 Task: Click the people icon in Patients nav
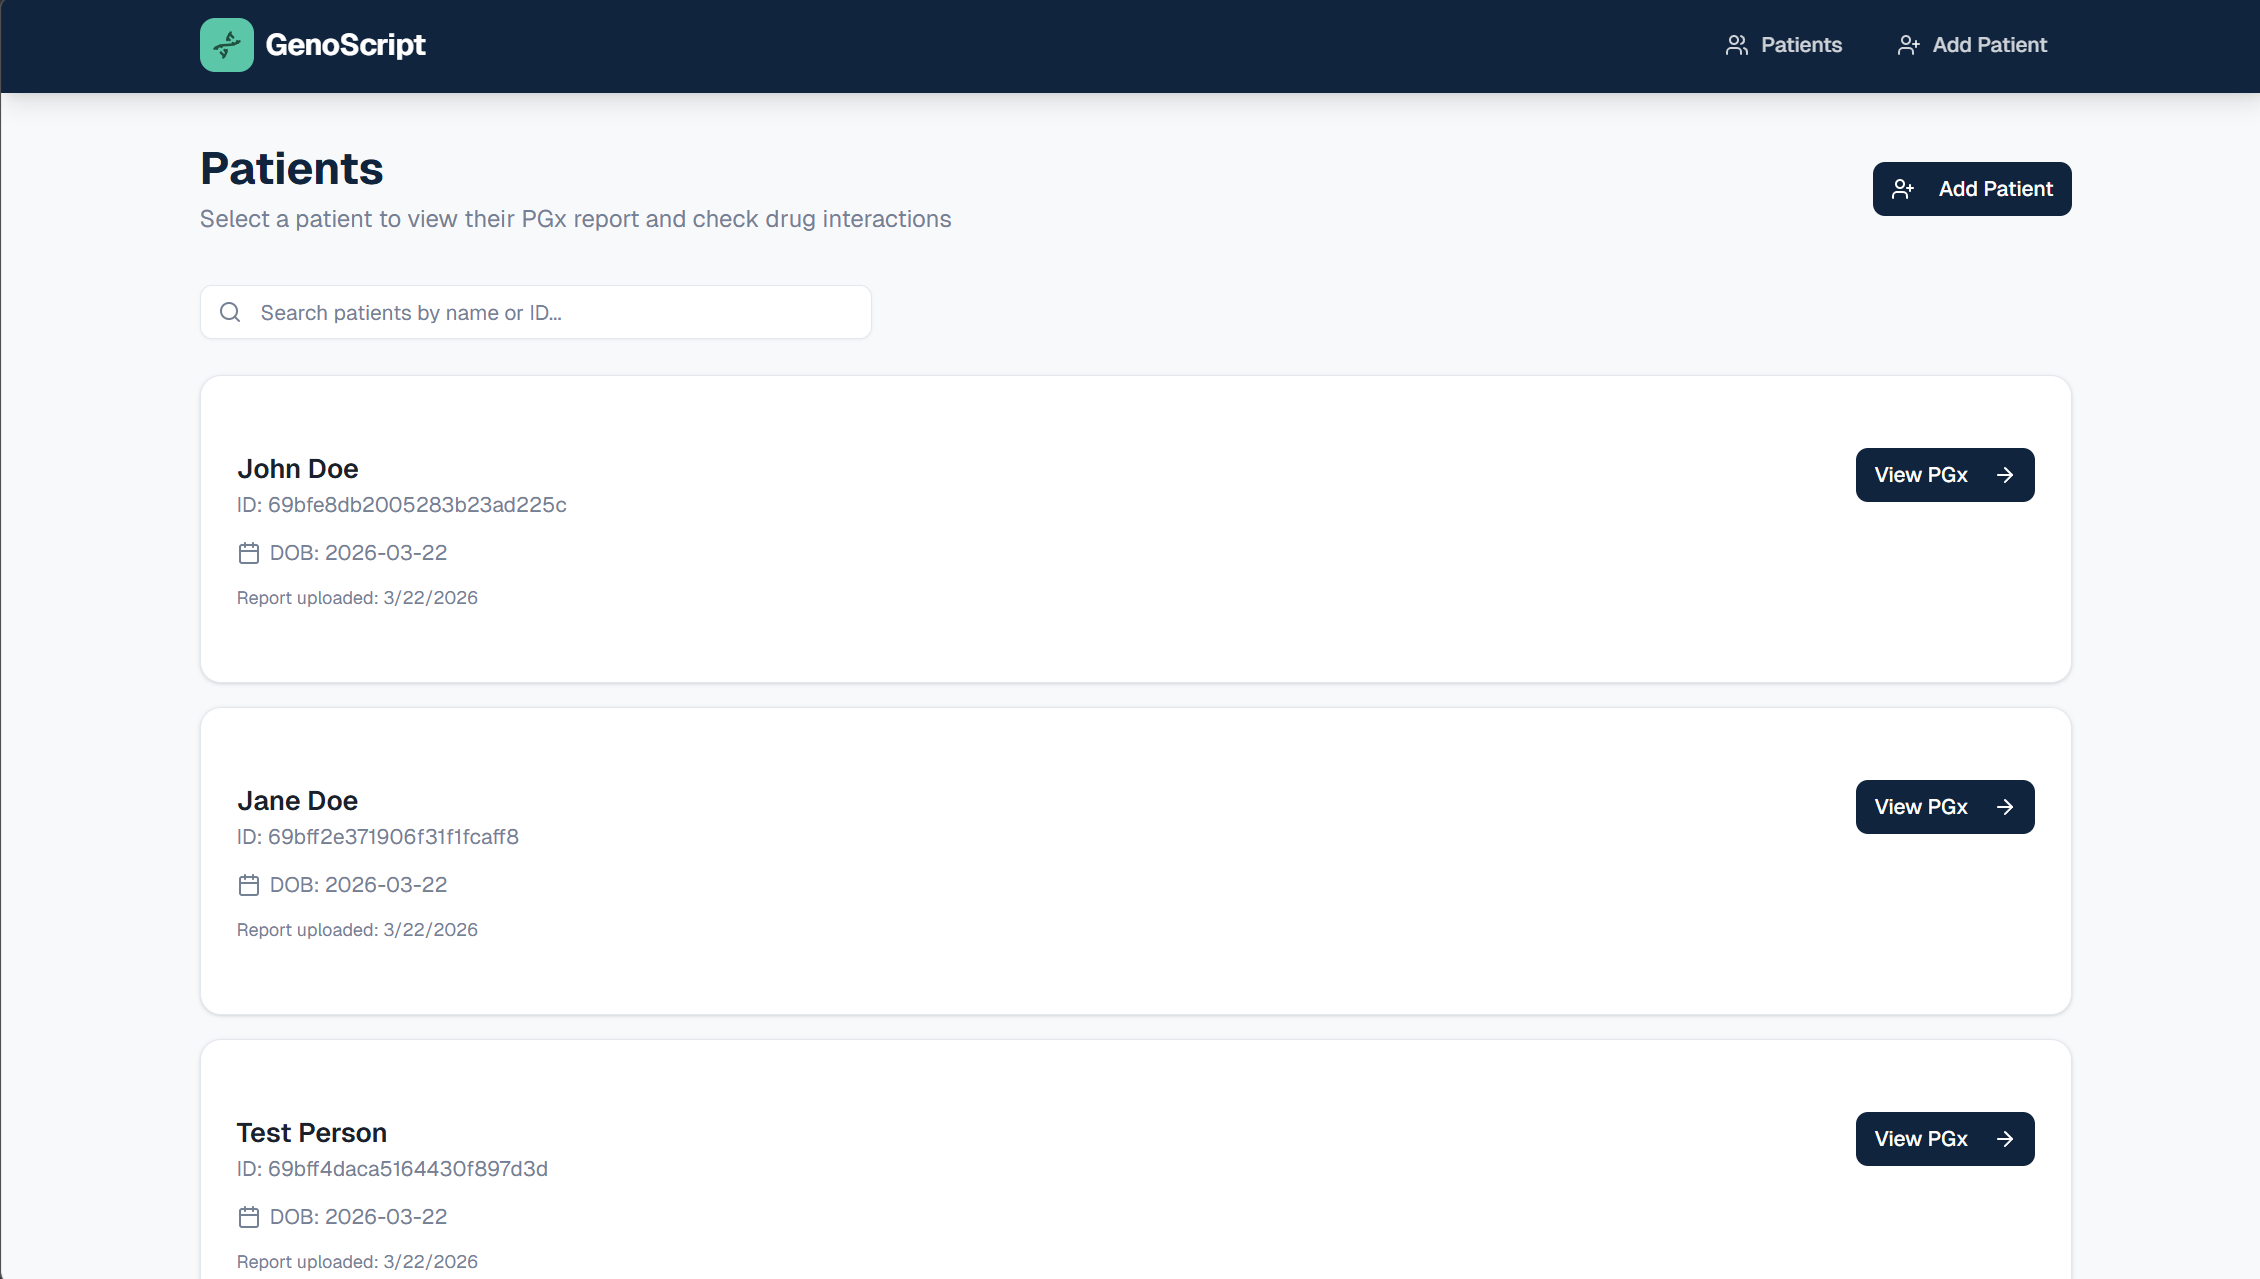(x=1737, y=45)
